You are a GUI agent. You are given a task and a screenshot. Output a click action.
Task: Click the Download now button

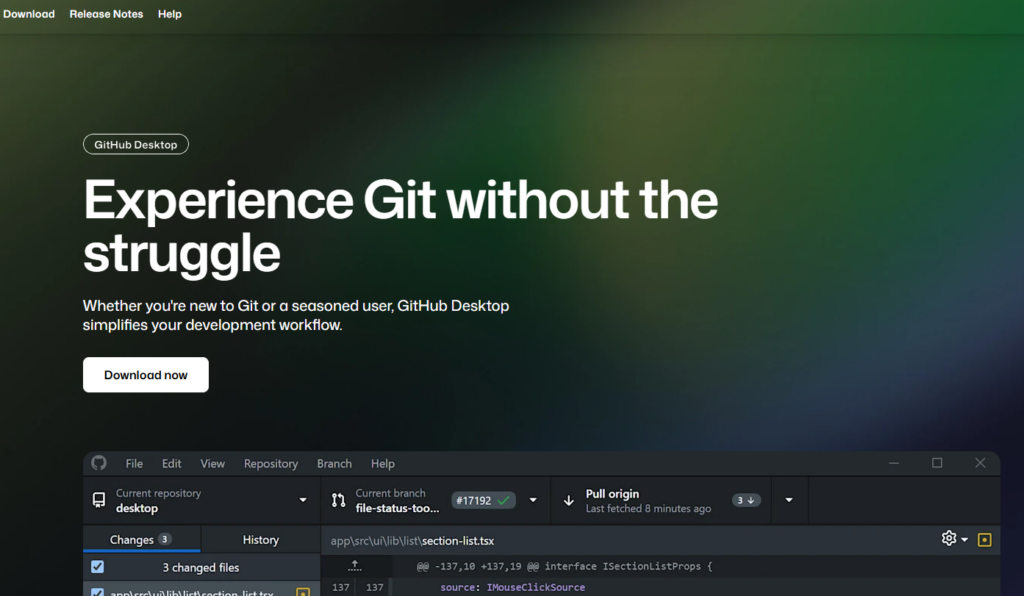(x=145, y=374)
